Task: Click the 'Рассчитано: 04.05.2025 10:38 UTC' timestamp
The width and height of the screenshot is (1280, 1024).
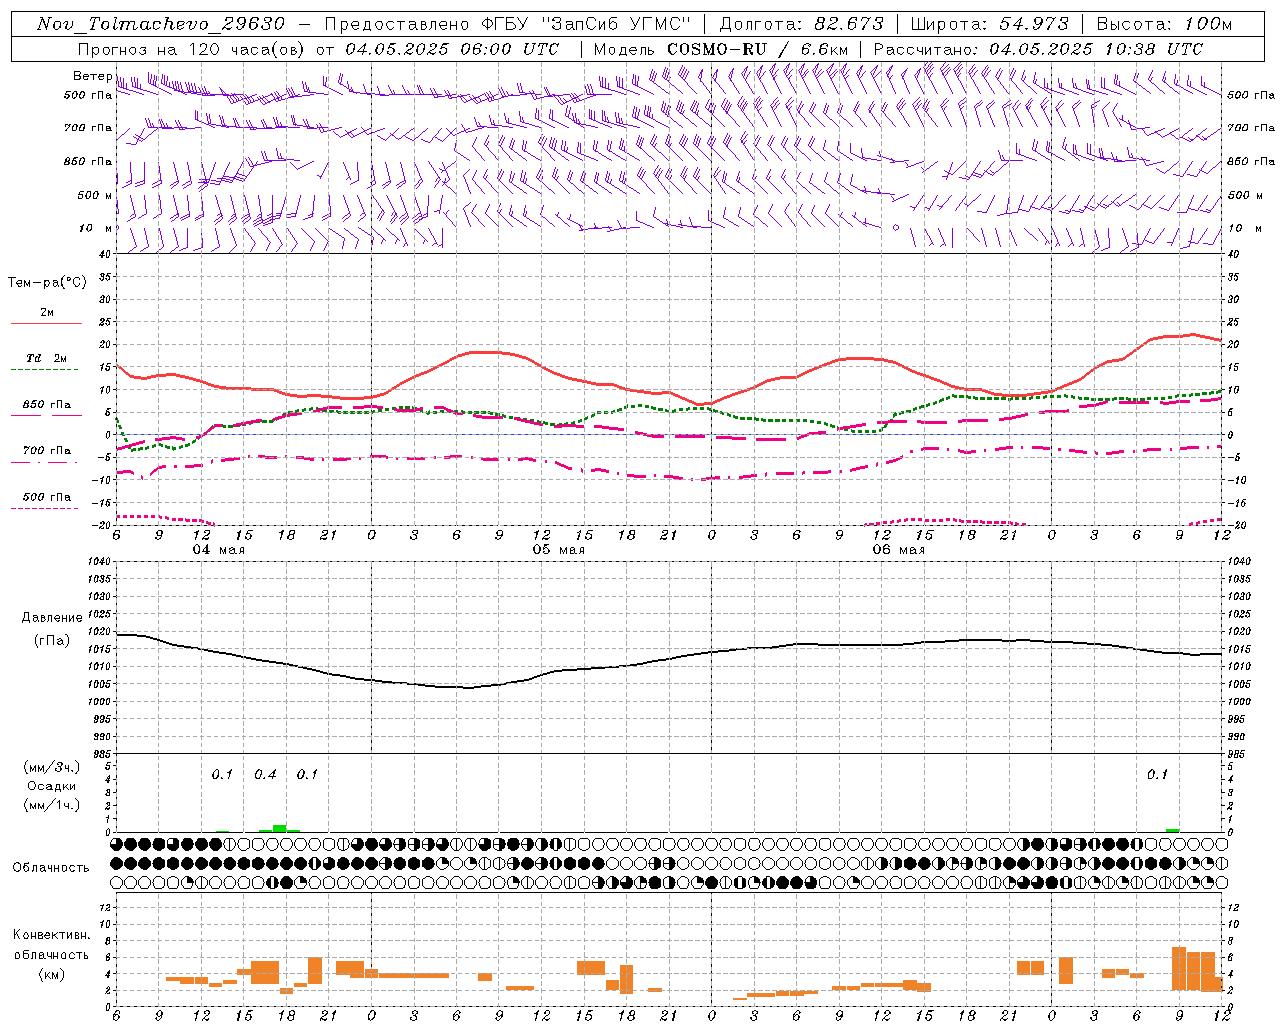Action: pyautogui.click(x=1038, y=49)
